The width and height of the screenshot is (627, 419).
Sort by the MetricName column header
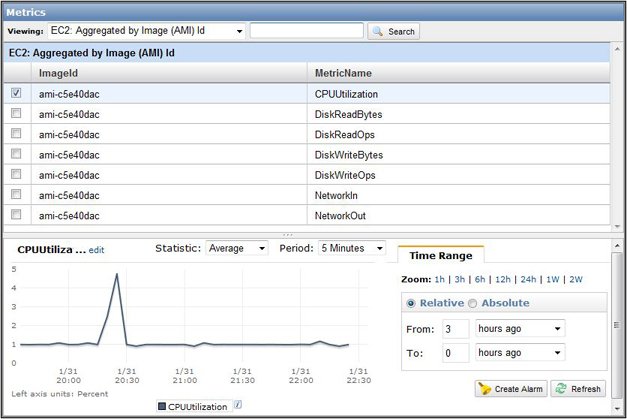(x=459, y=73)
